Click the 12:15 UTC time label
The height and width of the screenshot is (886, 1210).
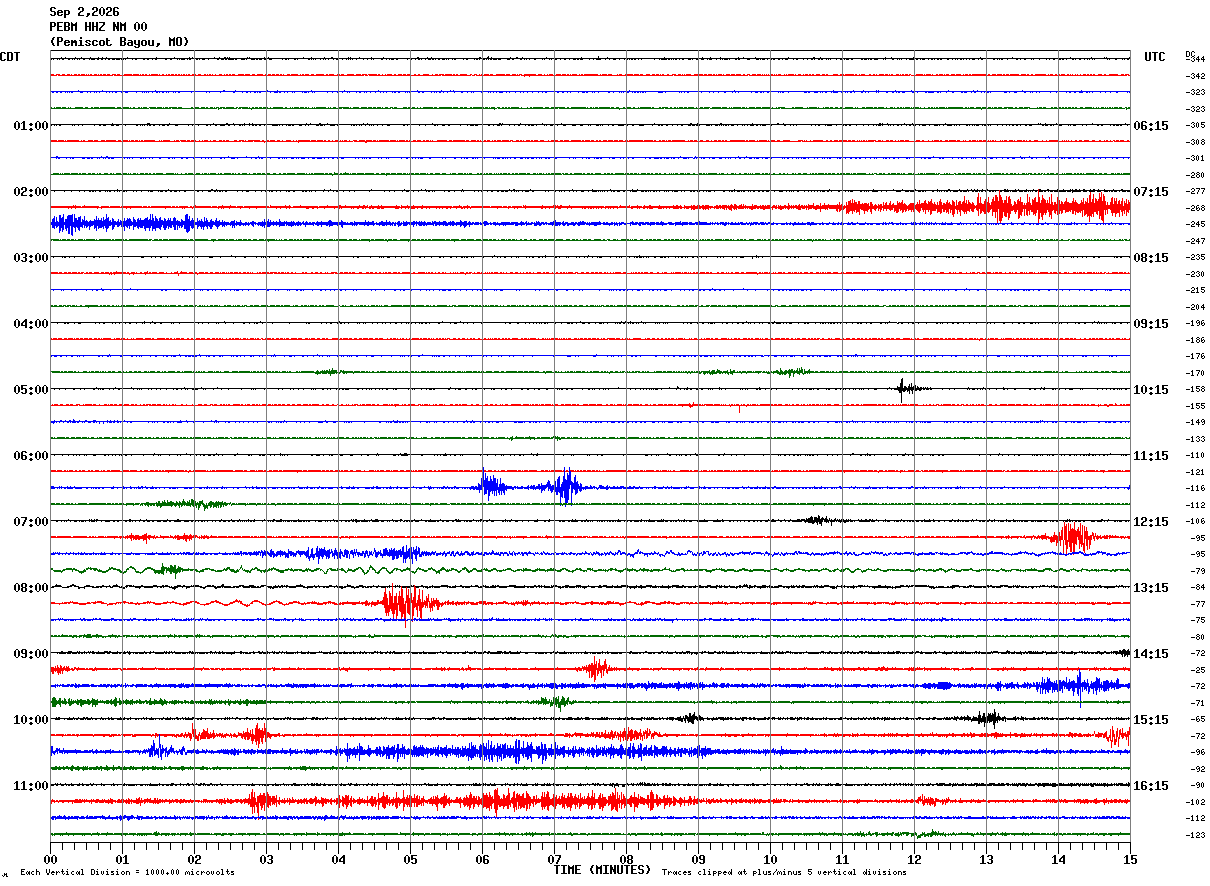coord(1151,522)
